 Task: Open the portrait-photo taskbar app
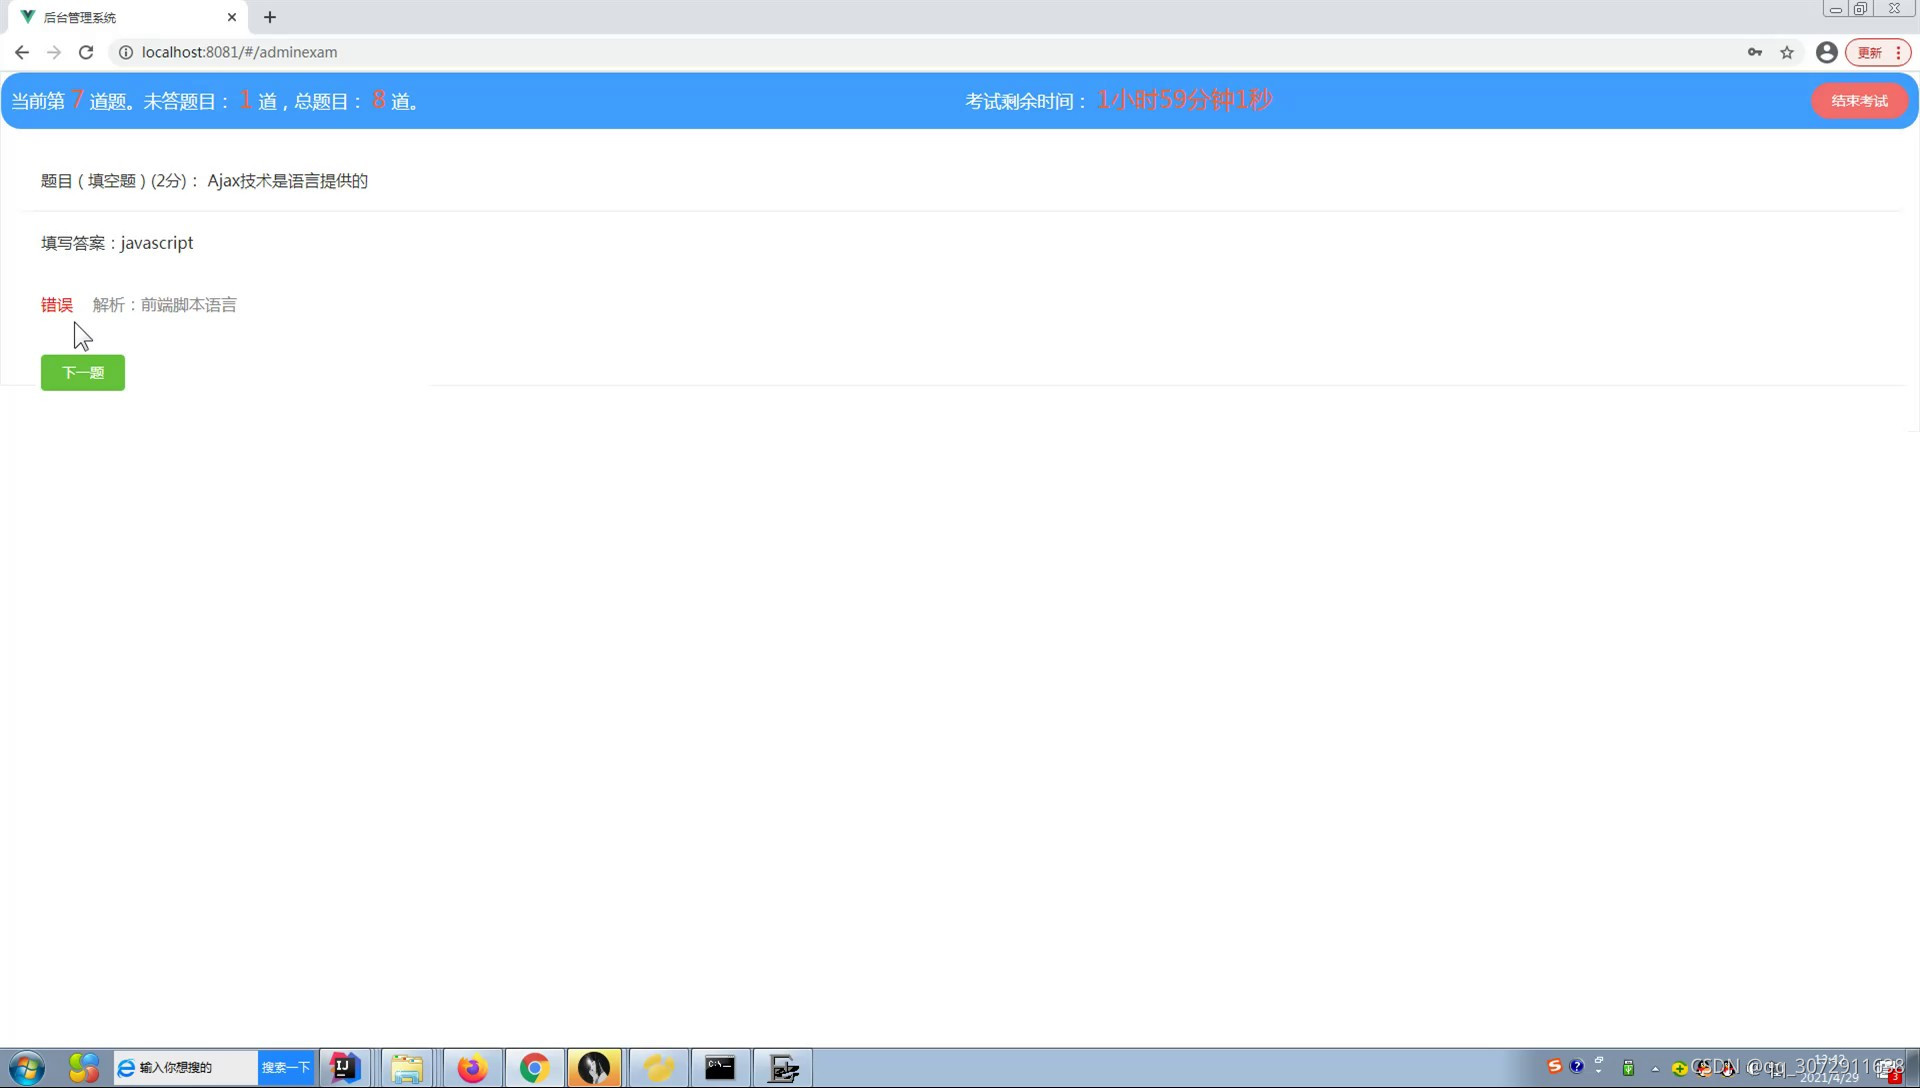(x=594, y=1068)
